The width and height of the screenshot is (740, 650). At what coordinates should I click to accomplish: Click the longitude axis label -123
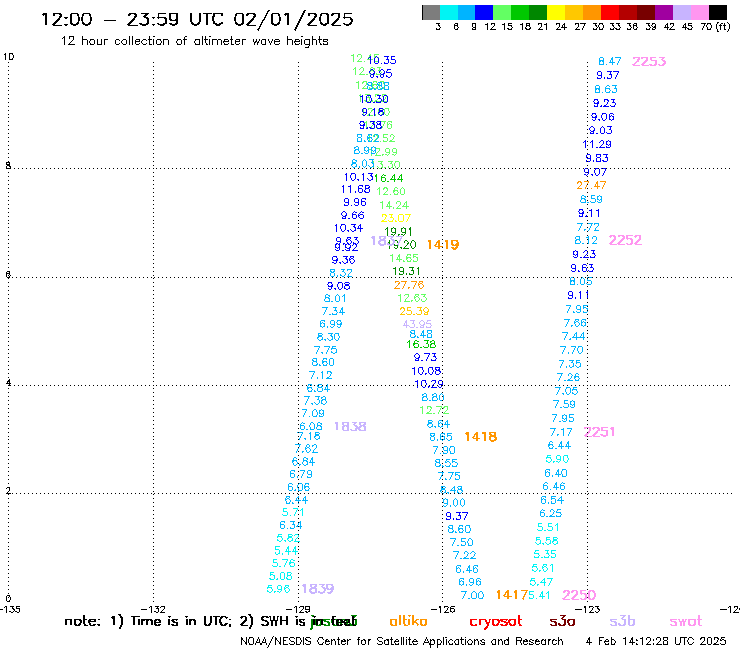point(588,609)
